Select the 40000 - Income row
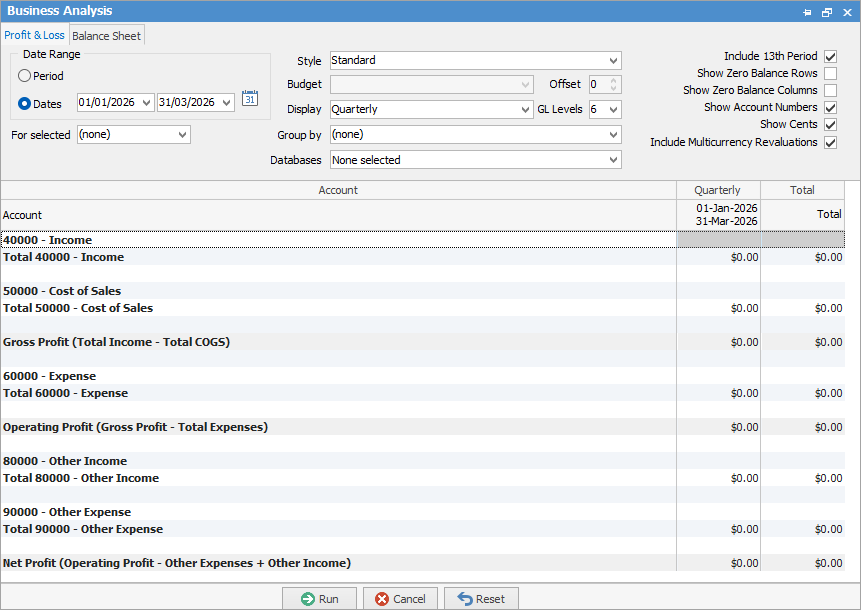The height and width of the screenshot is (610, 861). (x=423, y=240)
